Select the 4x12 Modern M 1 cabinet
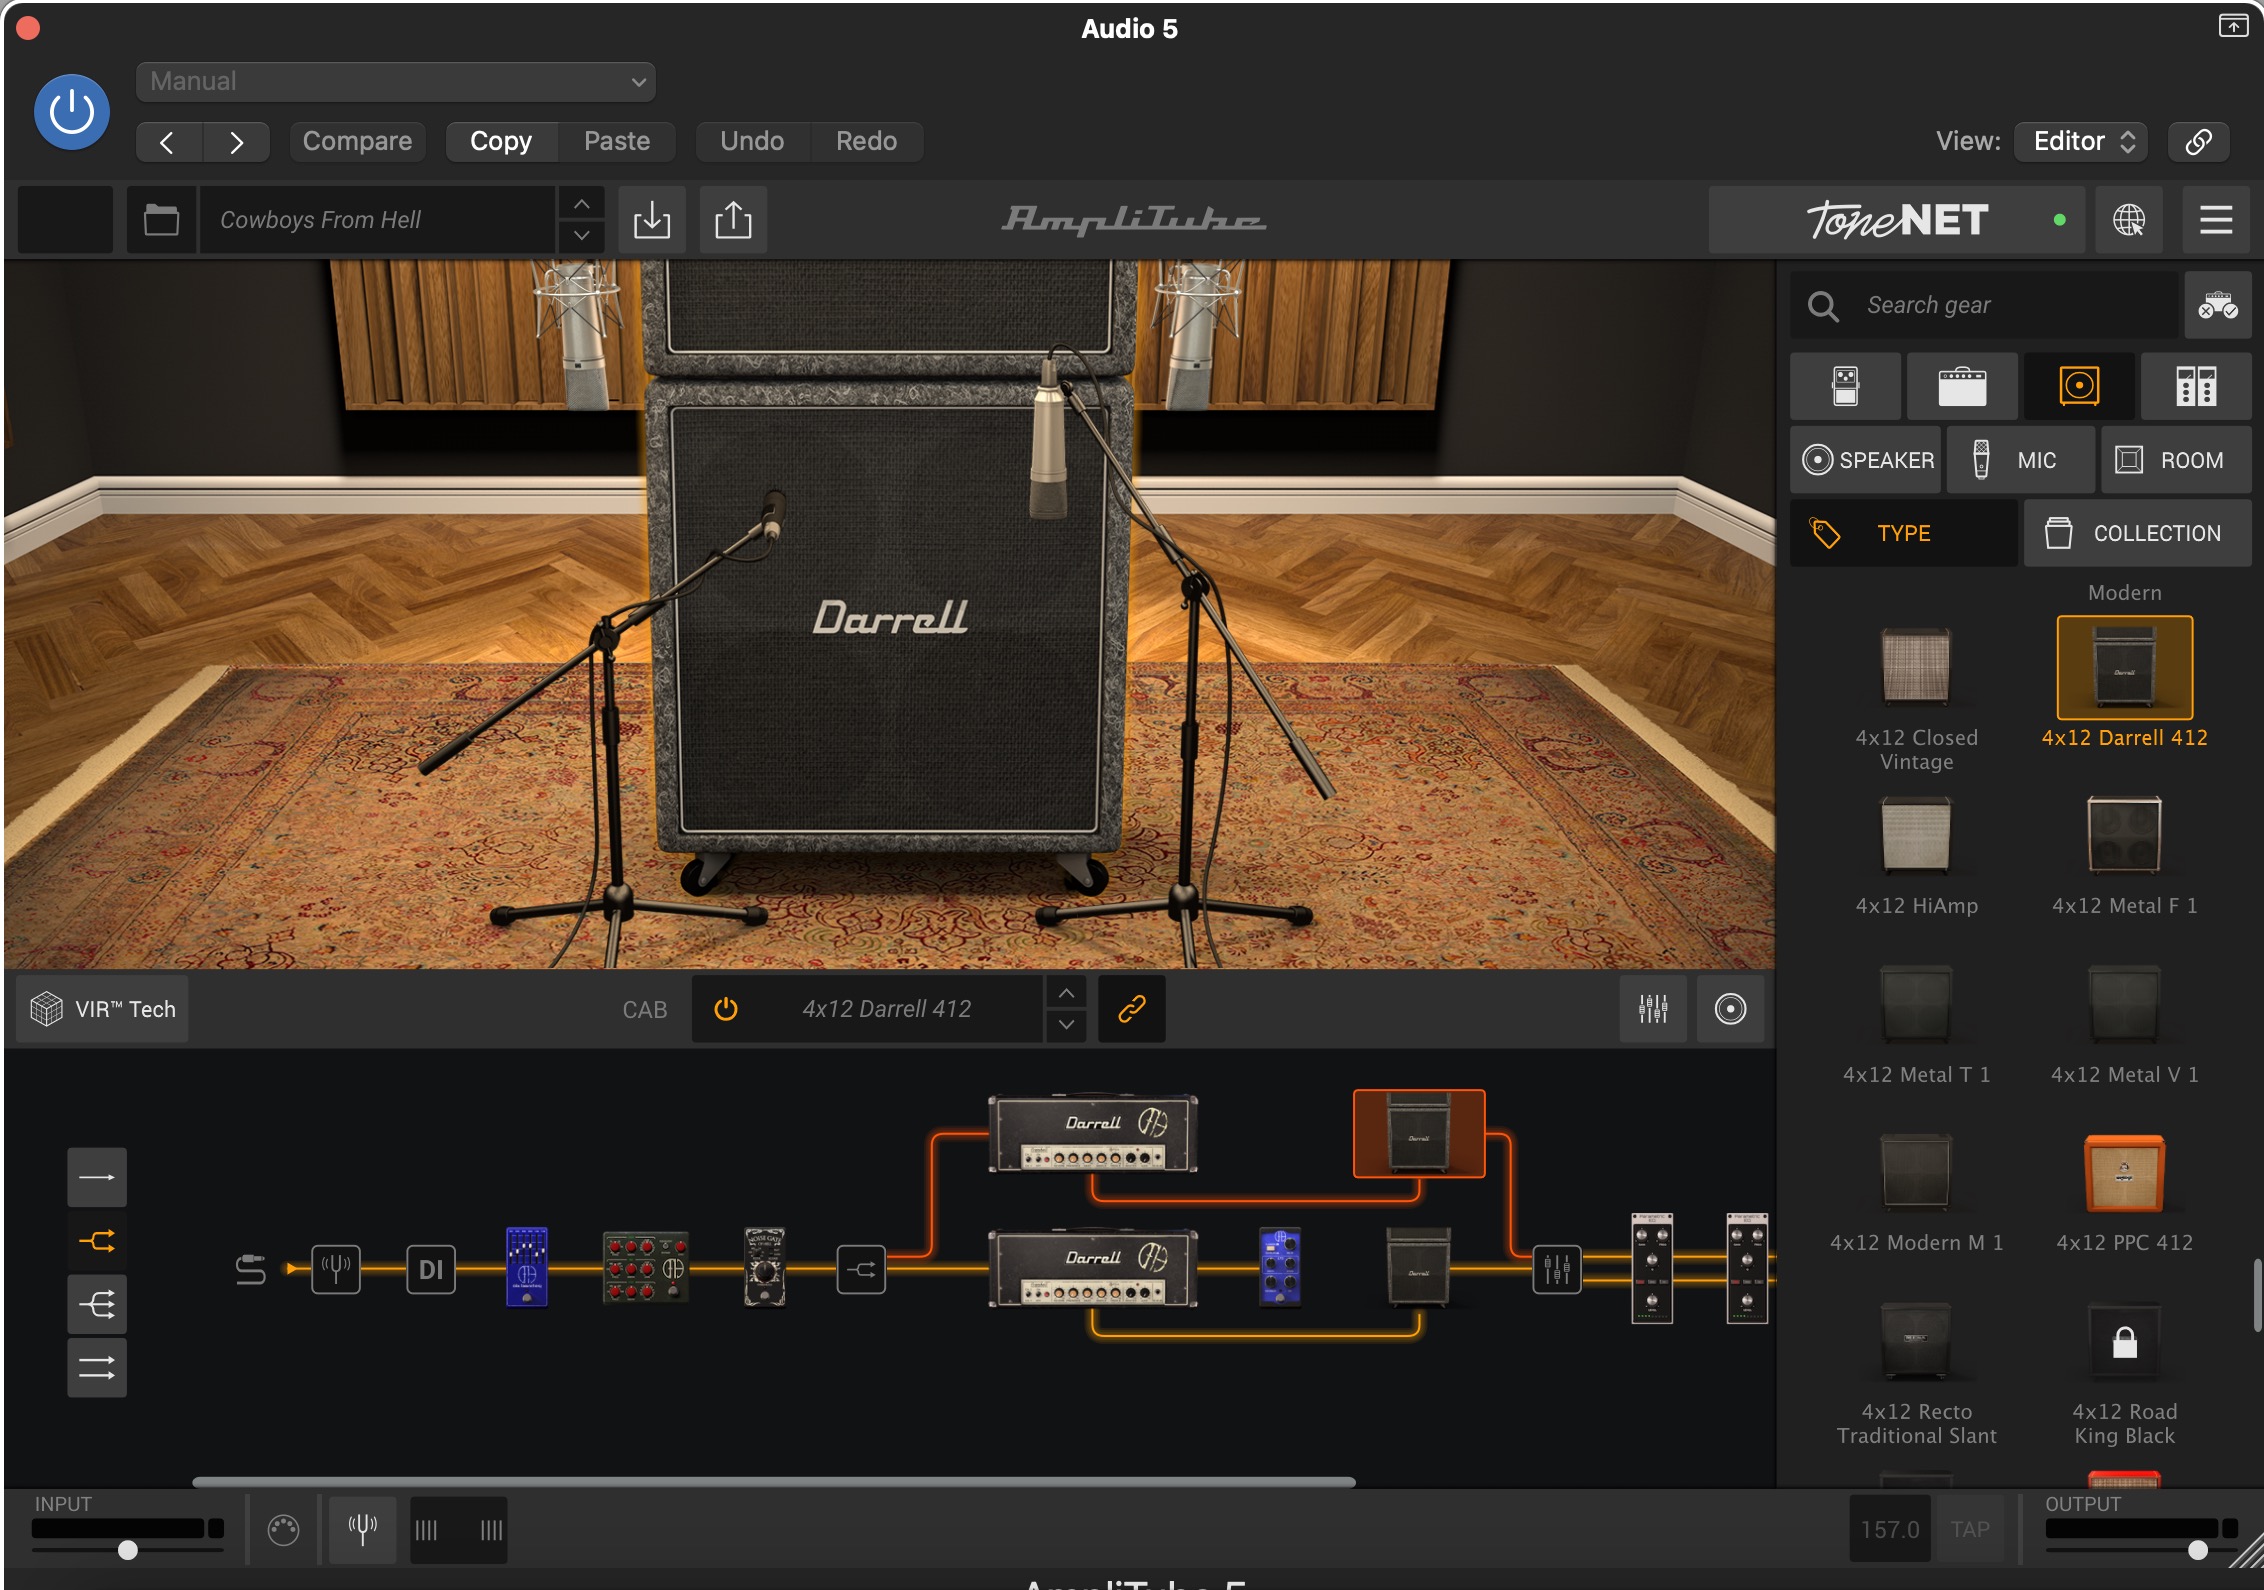This screenshot has width=2264, height=1590. click(1916, 1173)
